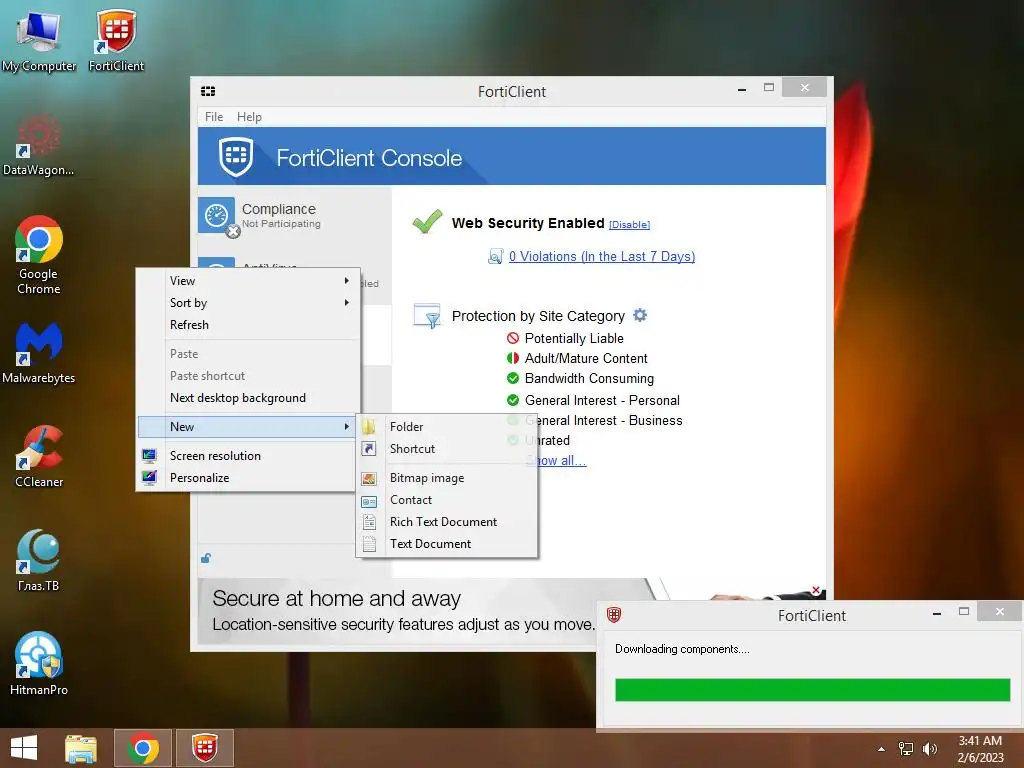Click General Interest - Personal text
This screenshot has height=768, width=1024.
[x=602, y=400]
